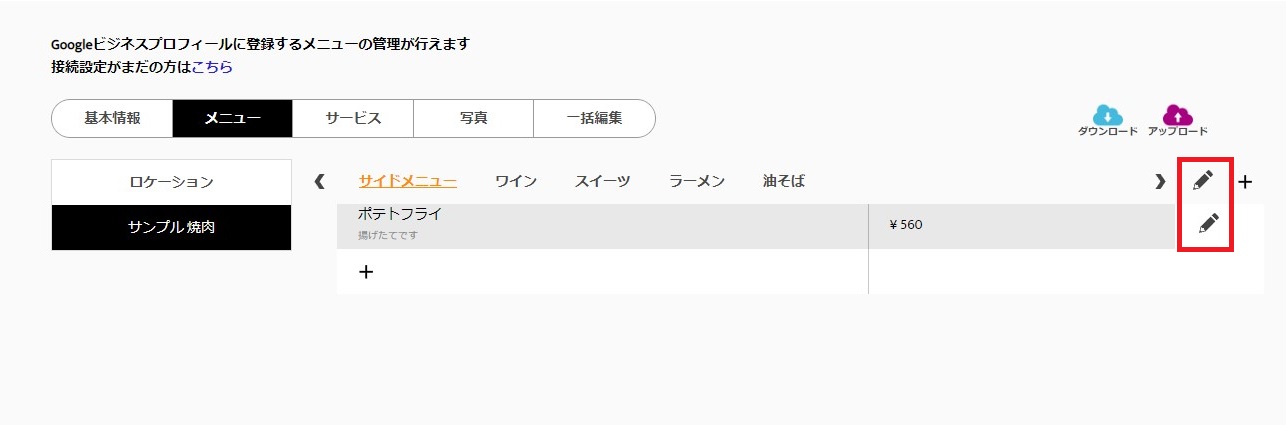Select the ワイン category

tap(516, 181)
